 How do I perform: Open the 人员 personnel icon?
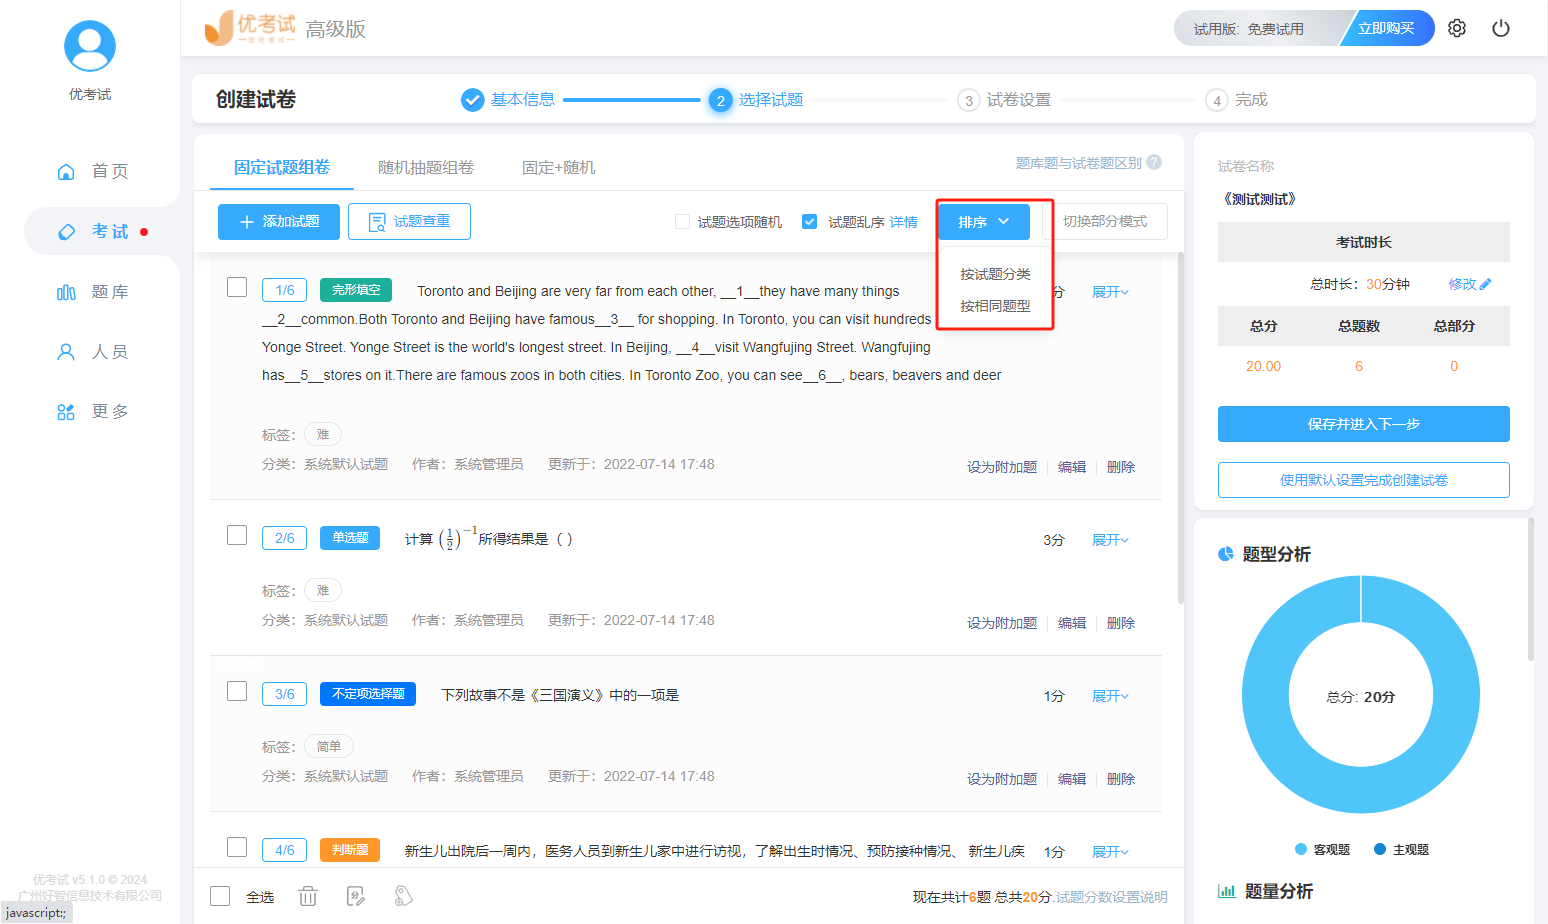point(66,352)
